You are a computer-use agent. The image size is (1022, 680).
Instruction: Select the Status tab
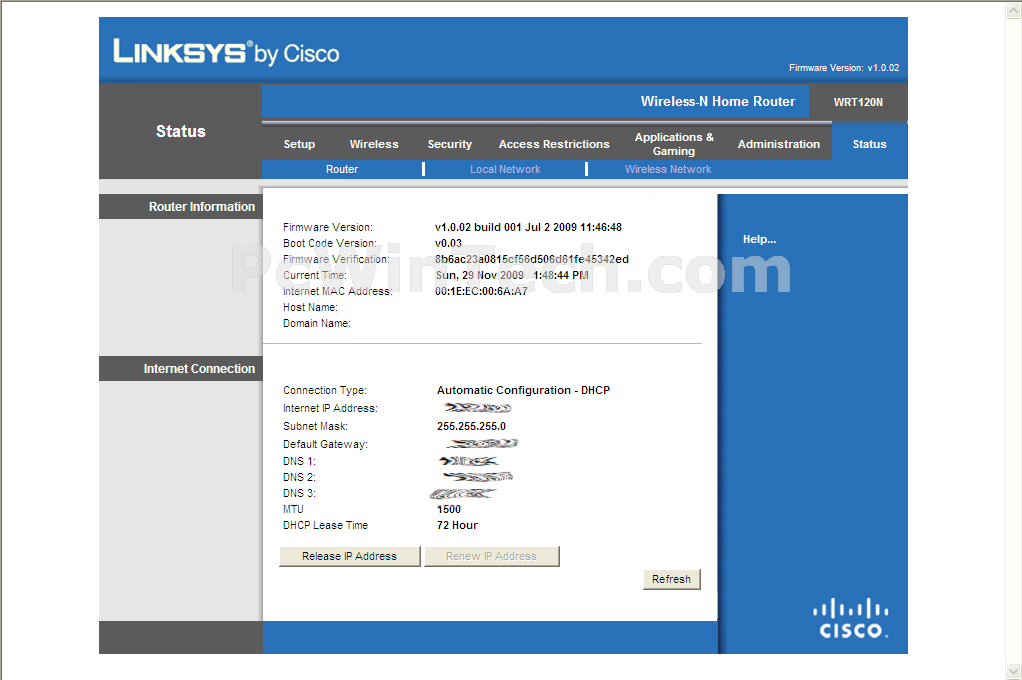869,144
